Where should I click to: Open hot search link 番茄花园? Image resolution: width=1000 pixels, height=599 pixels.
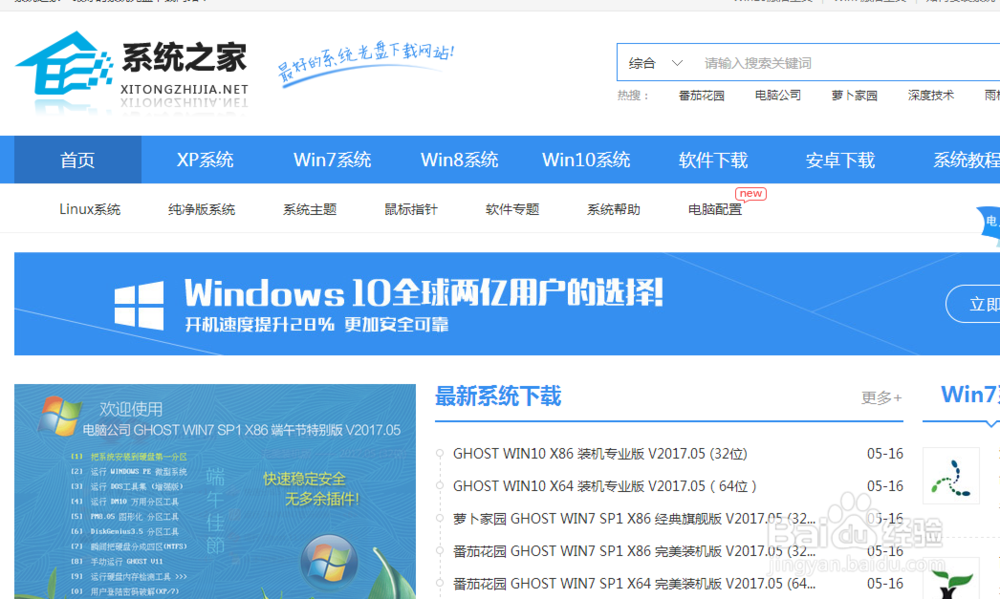click(x=701, y=96)
